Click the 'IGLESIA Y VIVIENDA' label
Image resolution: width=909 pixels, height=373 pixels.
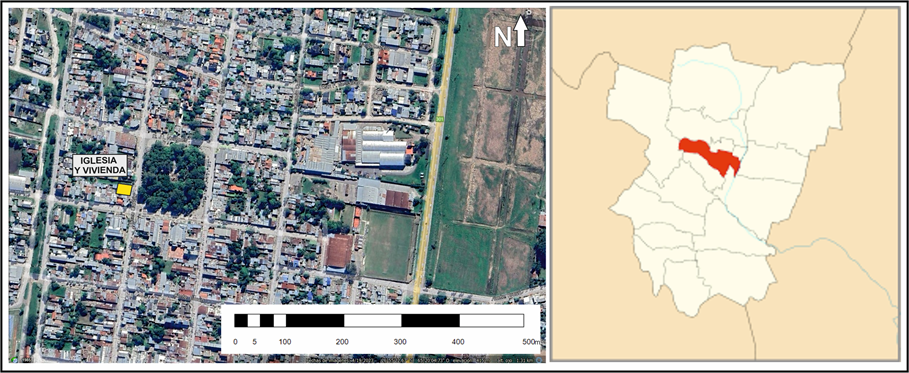[x=100, y=166]
